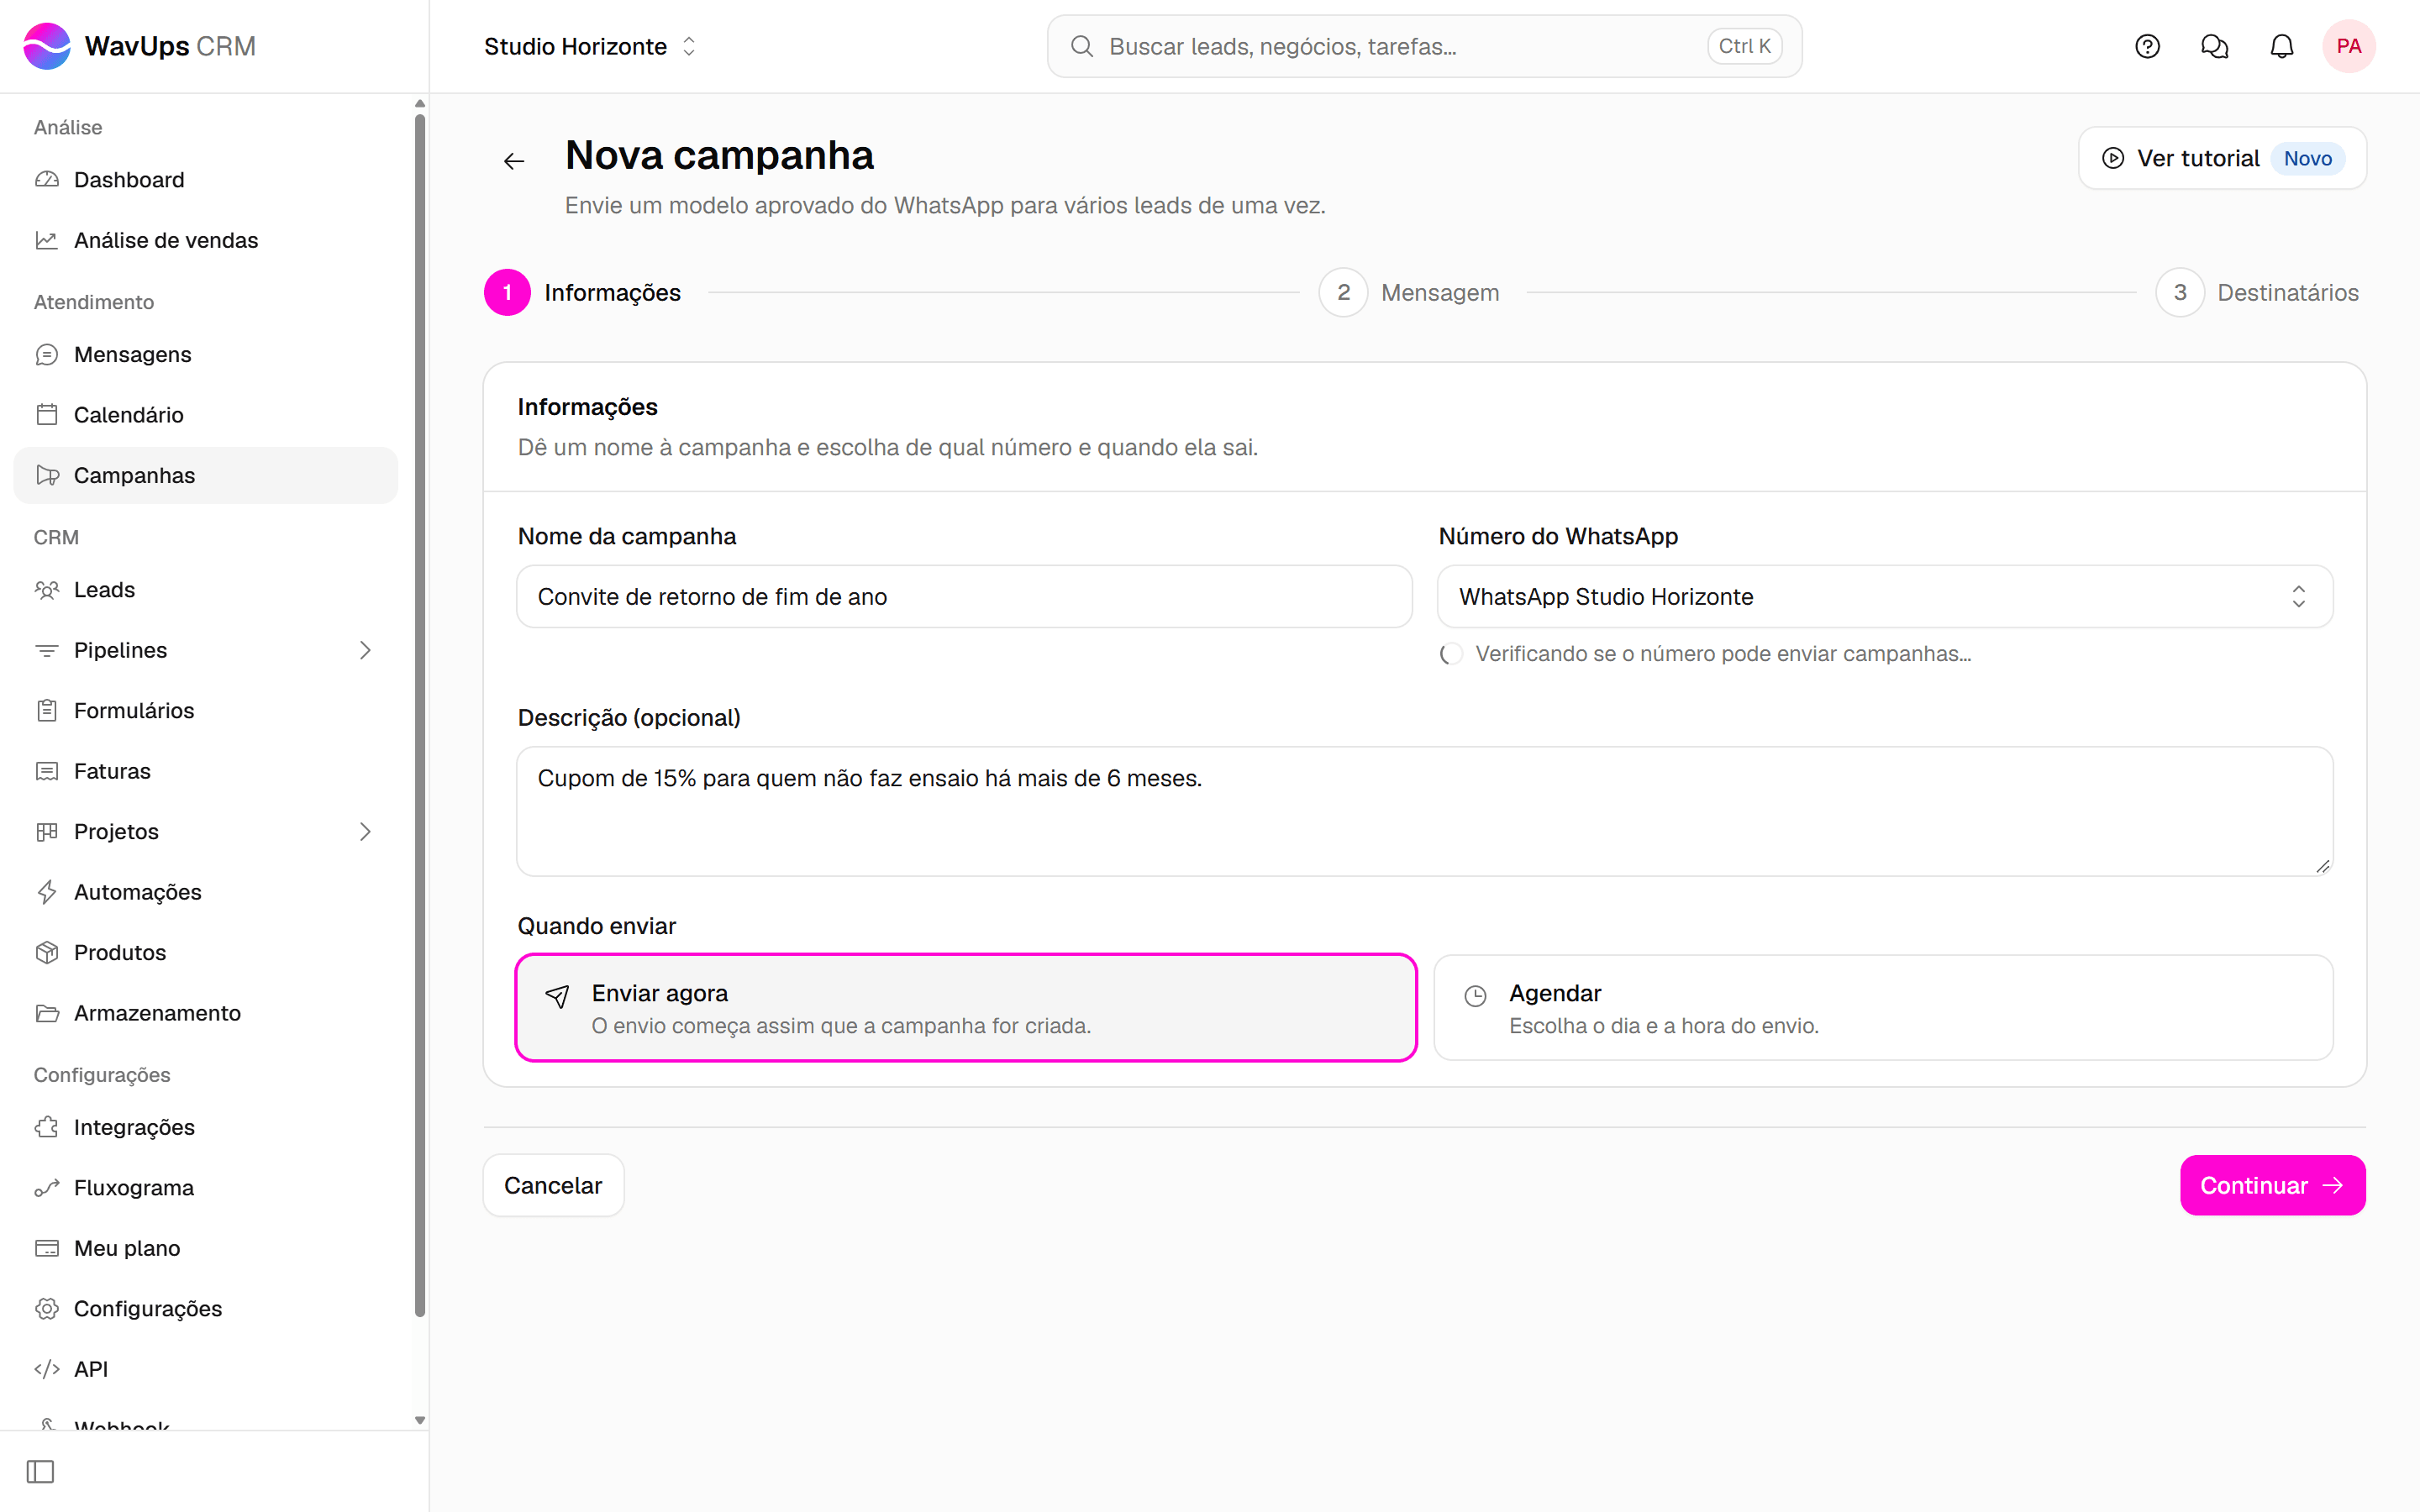Open Fluxograma
Viewport: 2420px width, 1512px height.
206,1188
